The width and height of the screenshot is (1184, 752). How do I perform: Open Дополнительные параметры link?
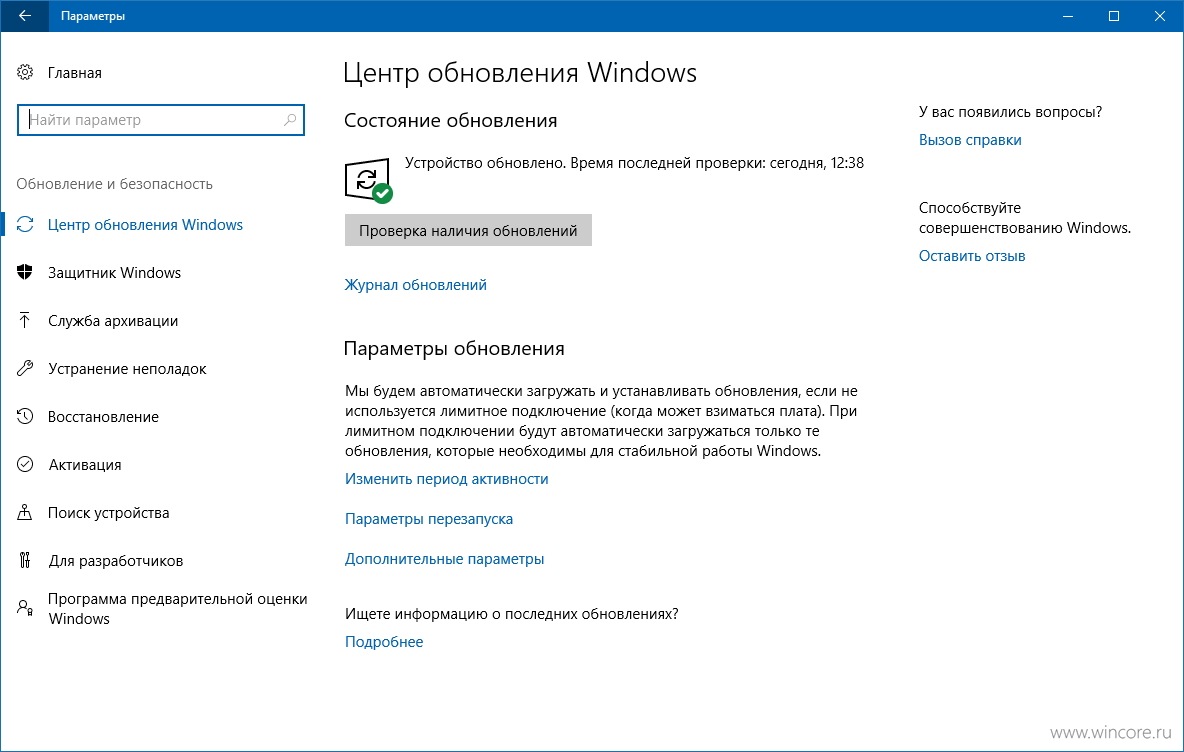444,559
